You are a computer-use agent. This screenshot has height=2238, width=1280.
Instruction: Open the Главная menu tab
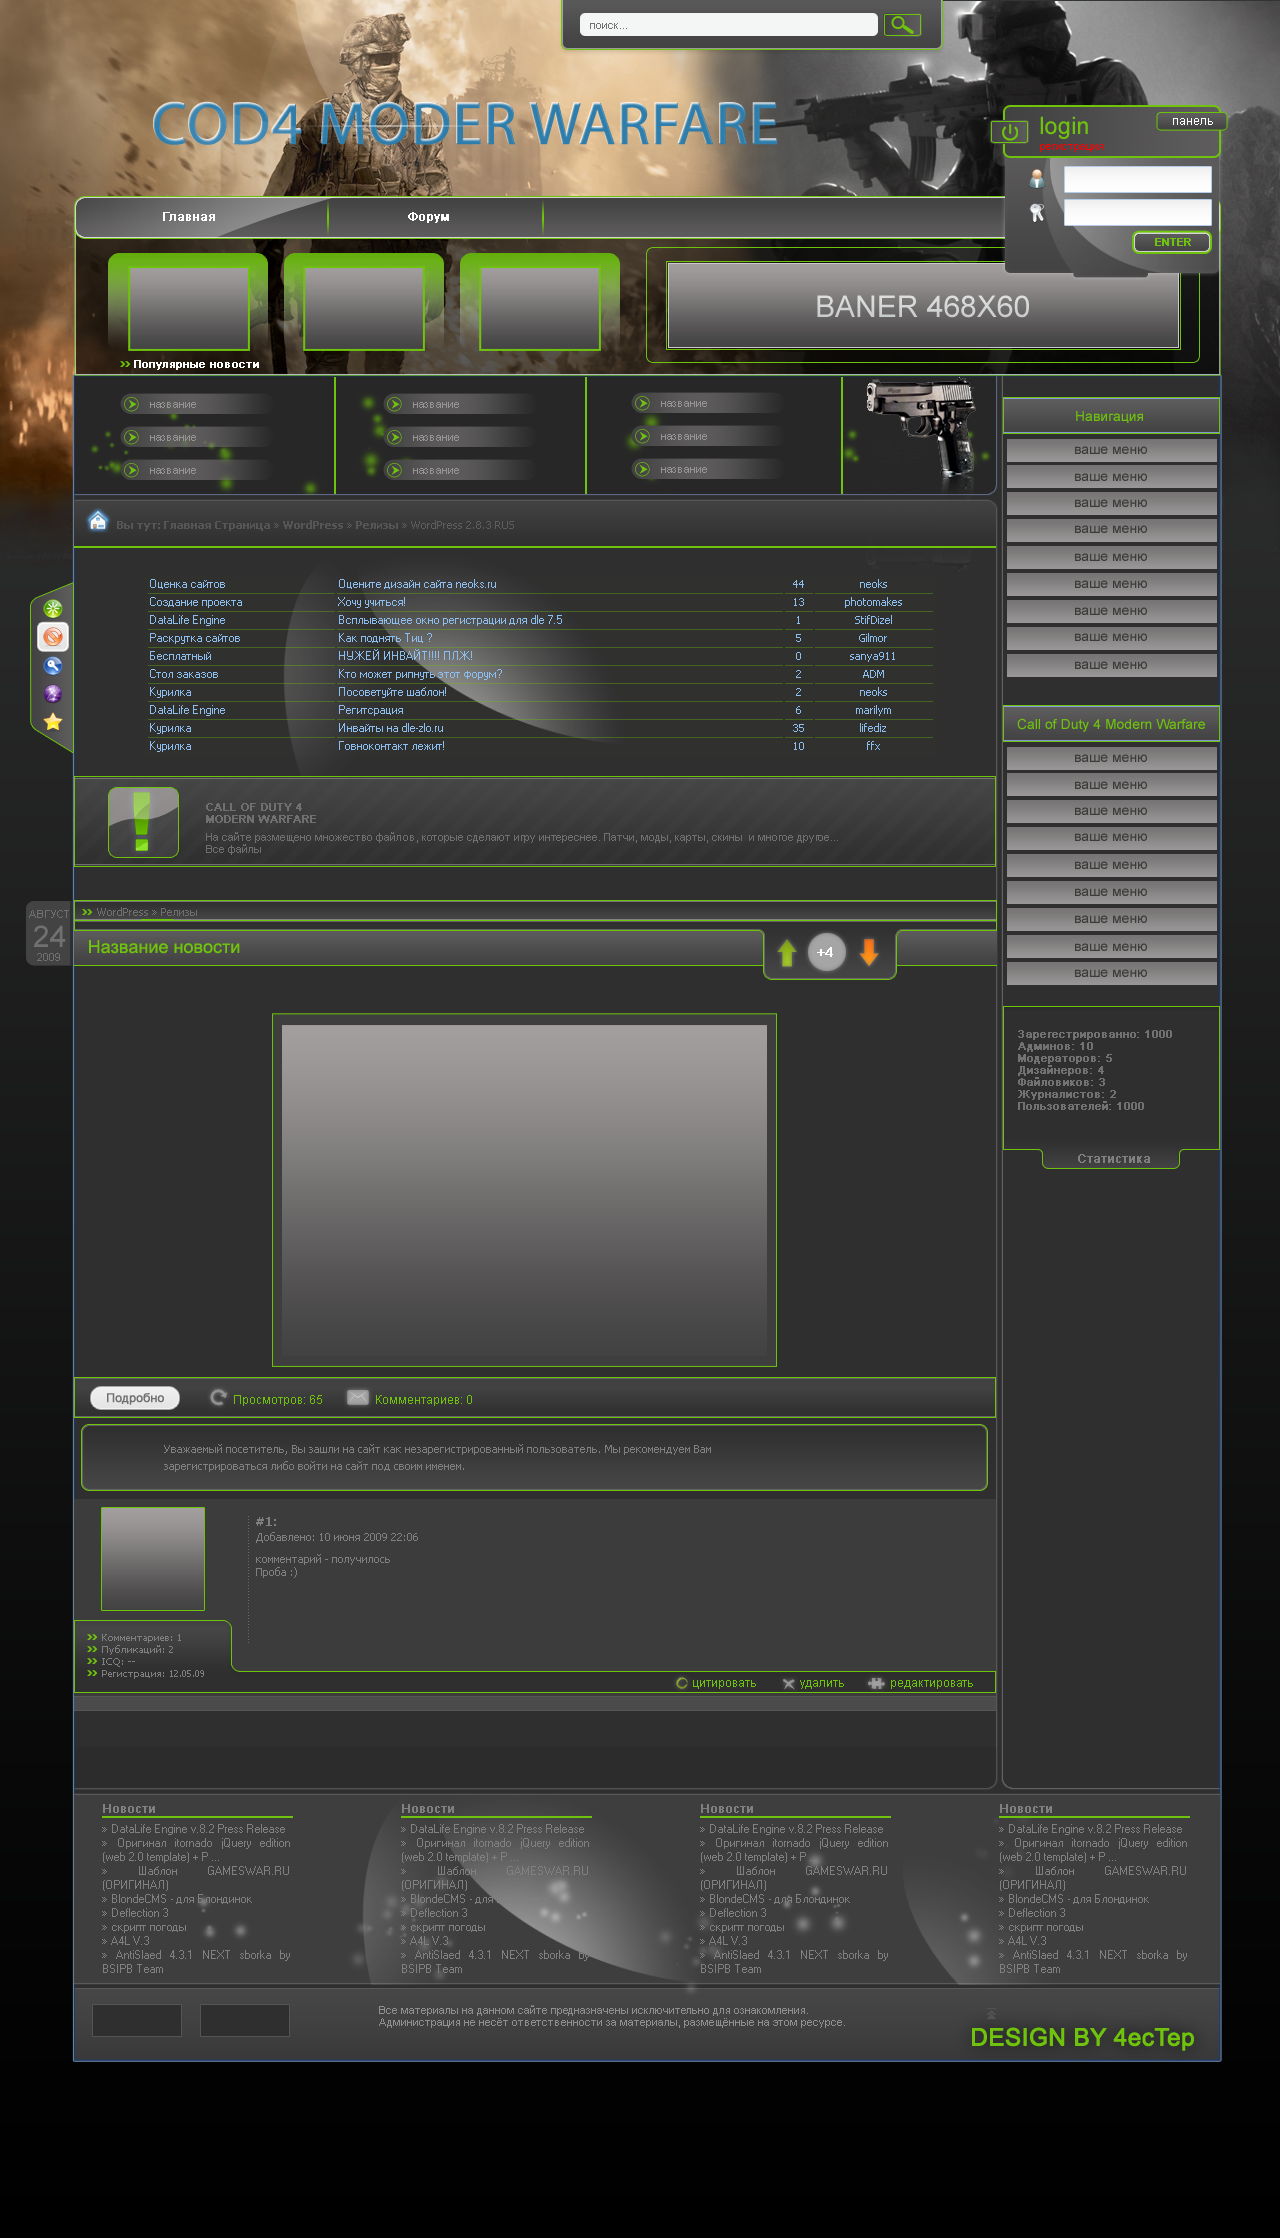[x=189, y=217]
